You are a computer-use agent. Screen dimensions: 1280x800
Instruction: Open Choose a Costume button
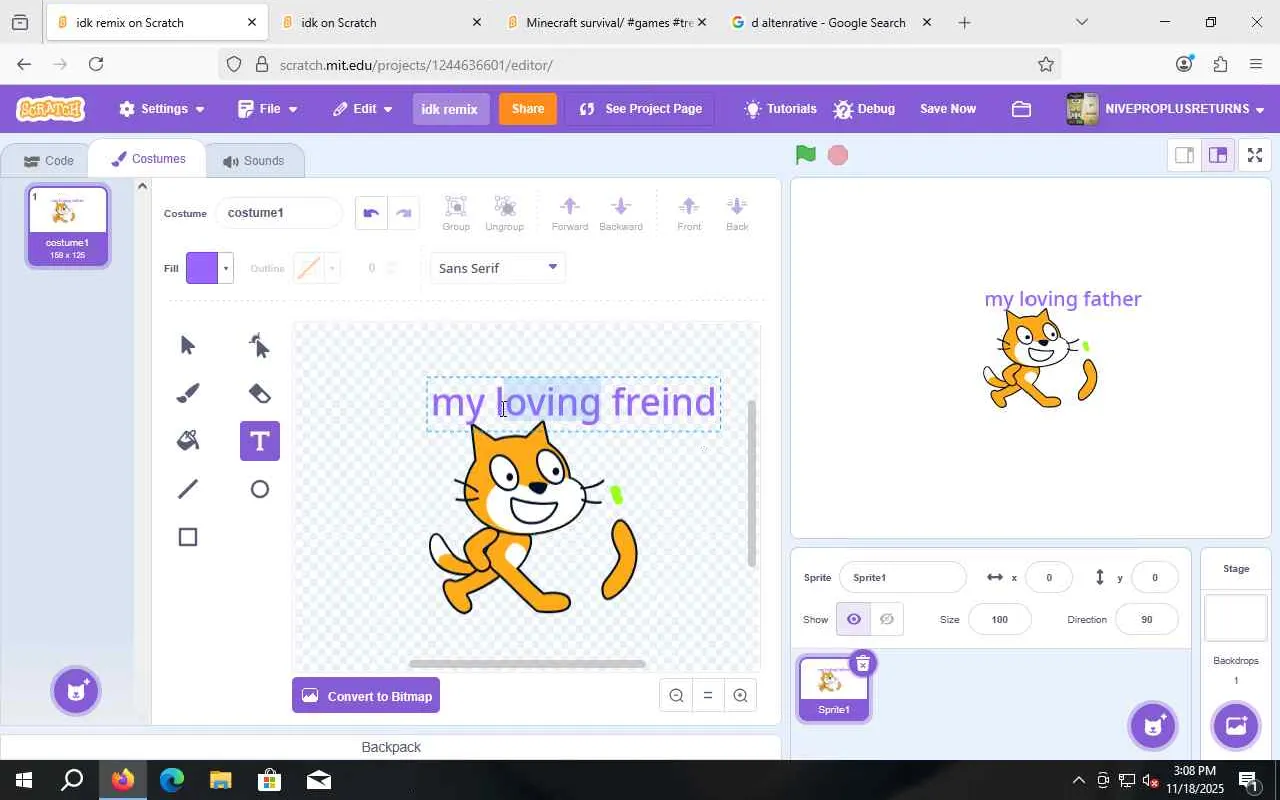tap(77, 690)
